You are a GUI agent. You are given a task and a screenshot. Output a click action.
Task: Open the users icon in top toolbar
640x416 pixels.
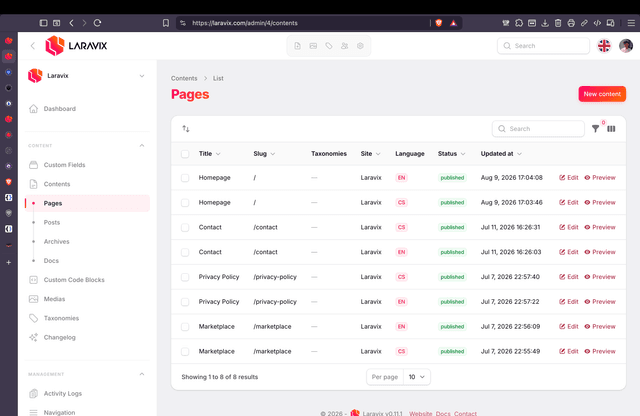(344, 46)
